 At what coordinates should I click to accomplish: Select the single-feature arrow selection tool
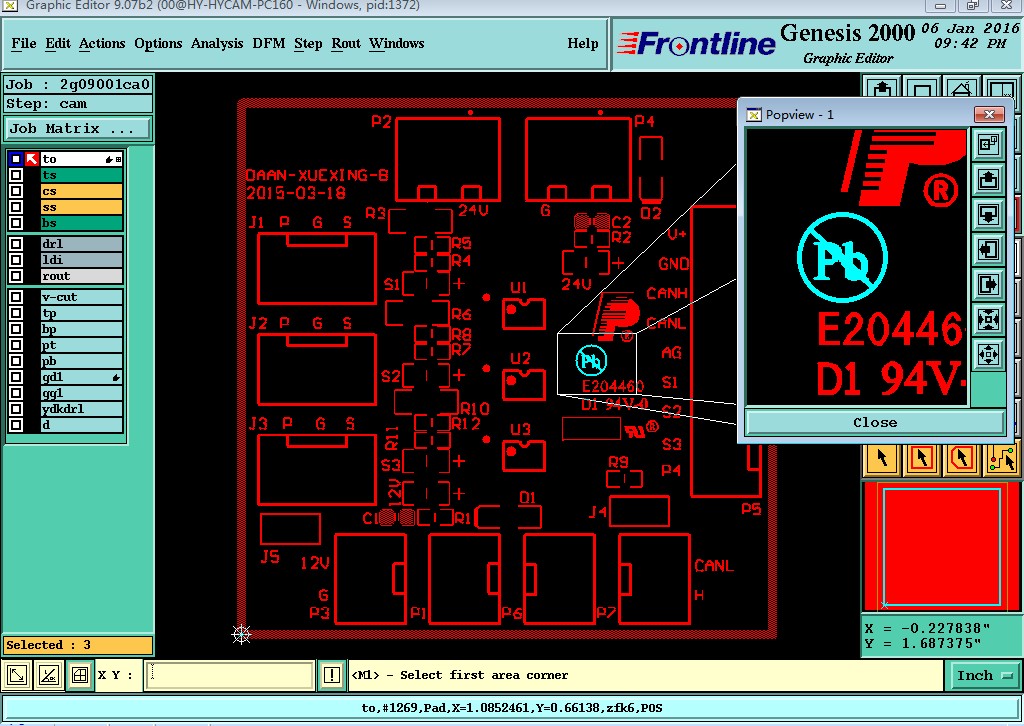(882, 459)
